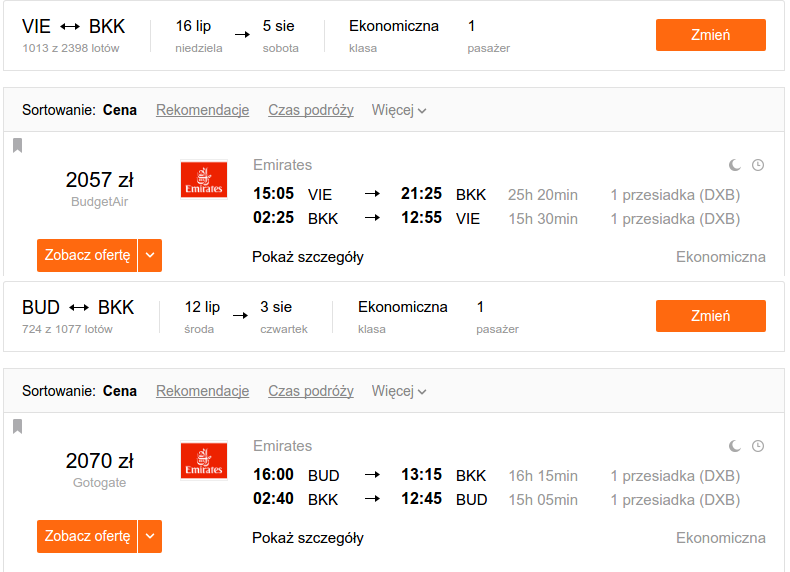Show details via Pokaż szczegóły on VIE flight
This screenshot has width=790, height=572.
point(308,257)
